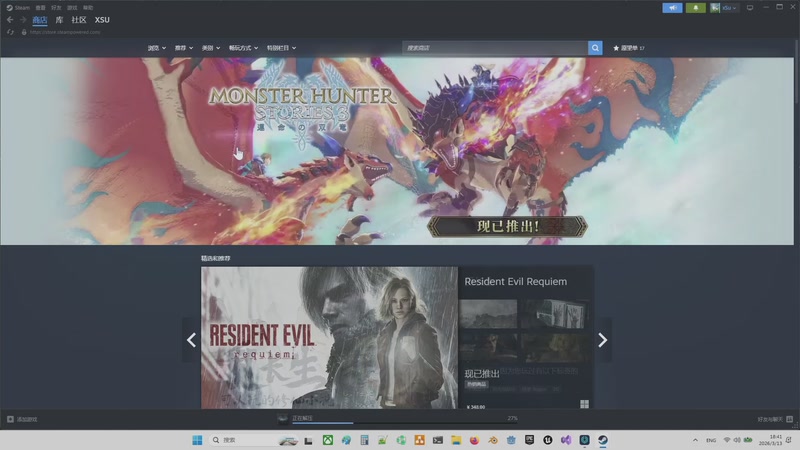Go back with the left arrow

(10, 20)
